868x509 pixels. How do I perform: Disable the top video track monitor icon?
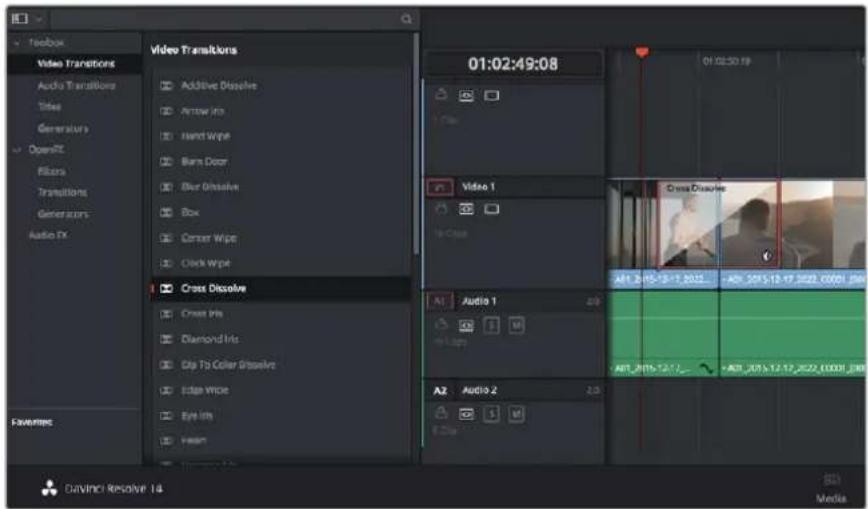[x=492, y=96]
